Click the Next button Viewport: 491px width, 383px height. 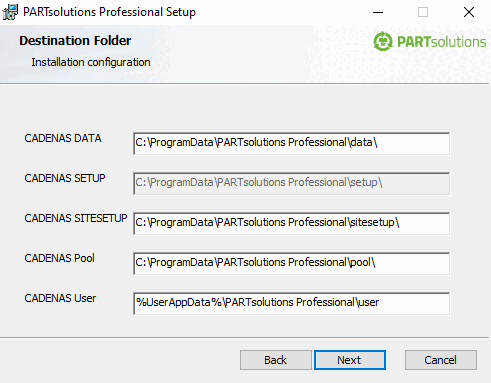point(350,360)
